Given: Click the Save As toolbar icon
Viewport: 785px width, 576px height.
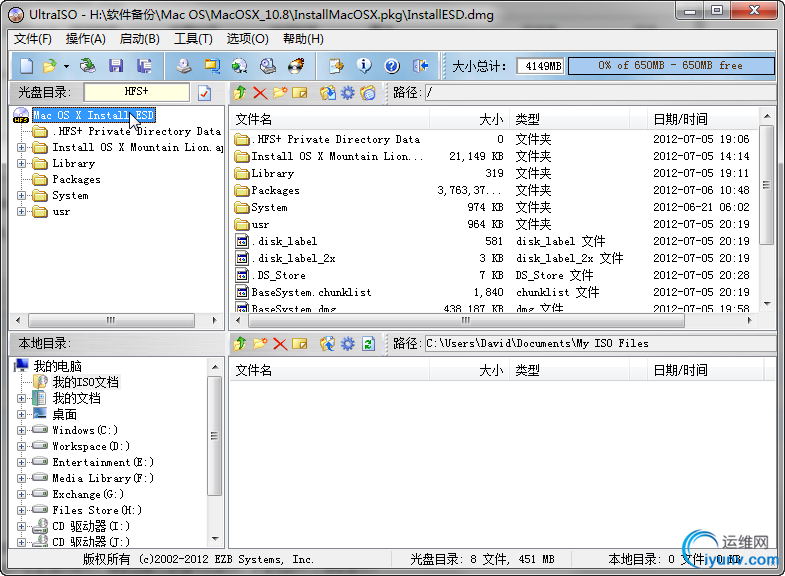Looking at the screenshot, I should point(144,66).
